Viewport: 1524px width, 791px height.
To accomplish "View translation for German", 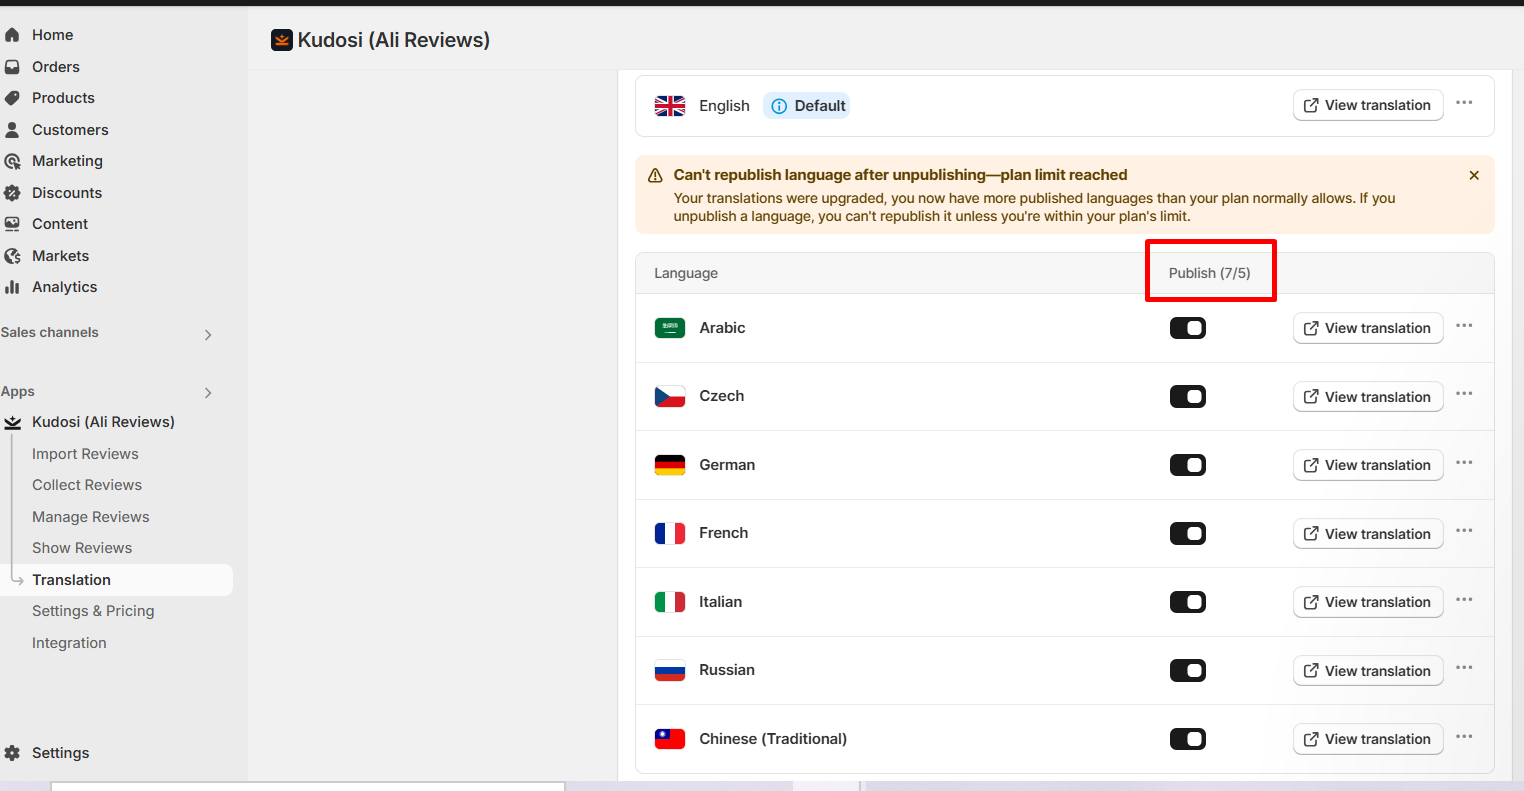I will [1368, 465].
